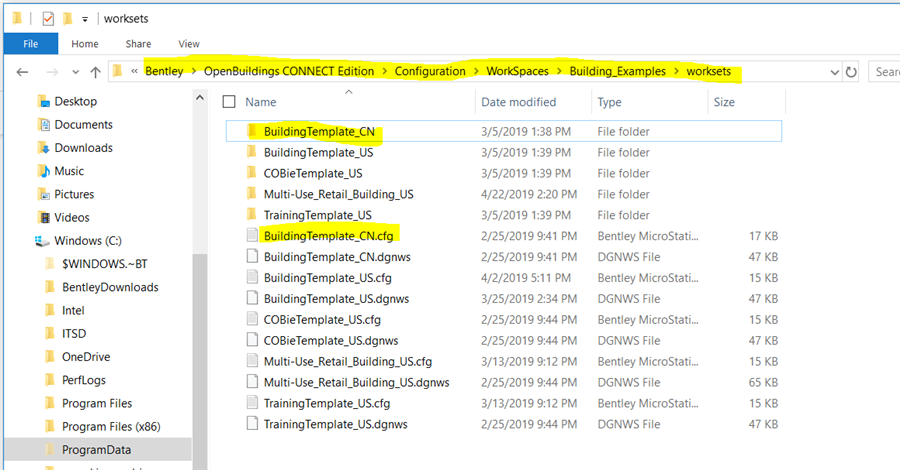This screenshot has height=470, width=900.
Task: Sort by the Size column header
Action: (724, 102)
